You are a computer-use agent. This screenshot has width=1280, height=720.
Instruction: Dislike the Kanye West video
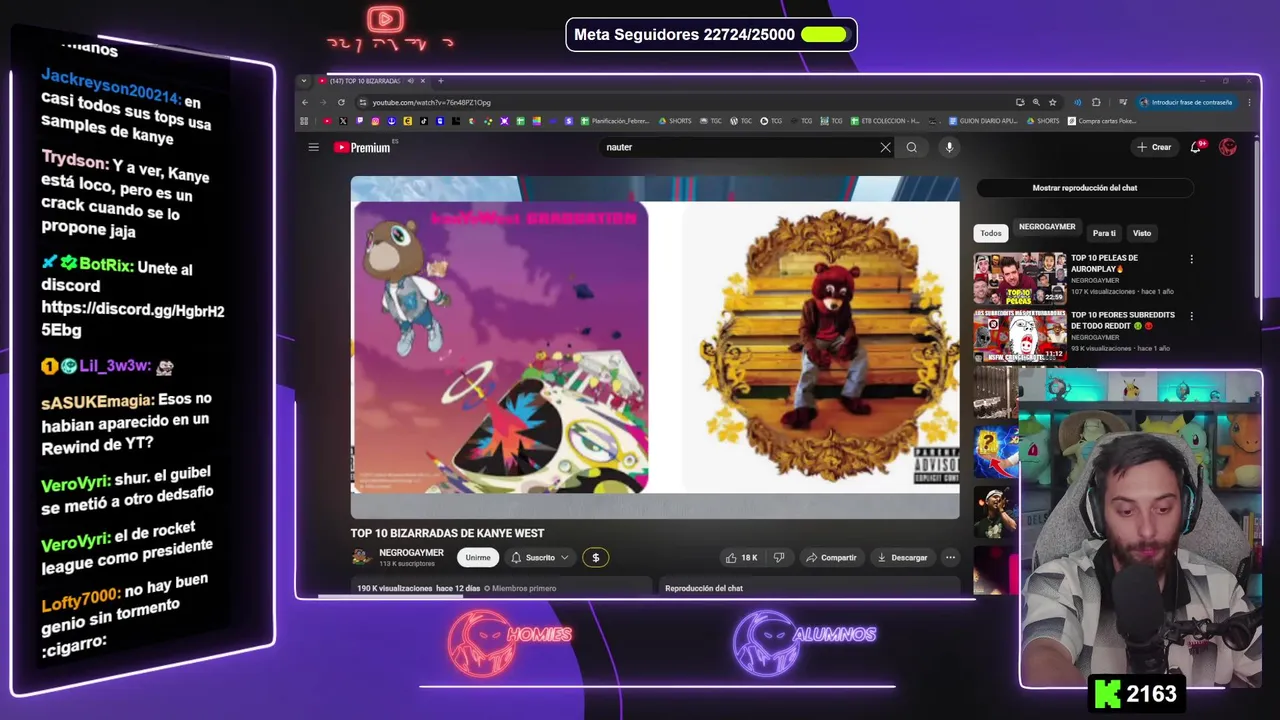click(779, 558)
